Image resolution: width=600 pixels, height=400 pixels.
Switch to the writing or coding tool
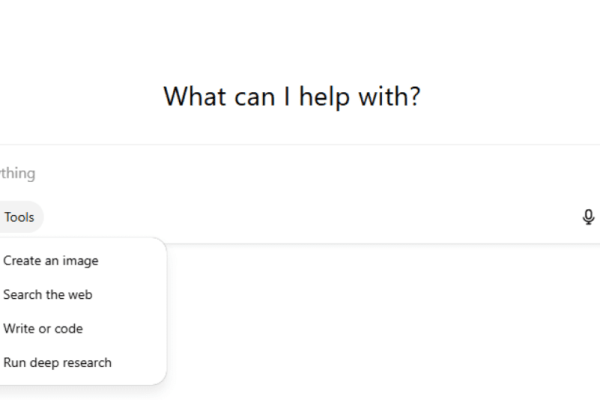[x=43, y=329]
